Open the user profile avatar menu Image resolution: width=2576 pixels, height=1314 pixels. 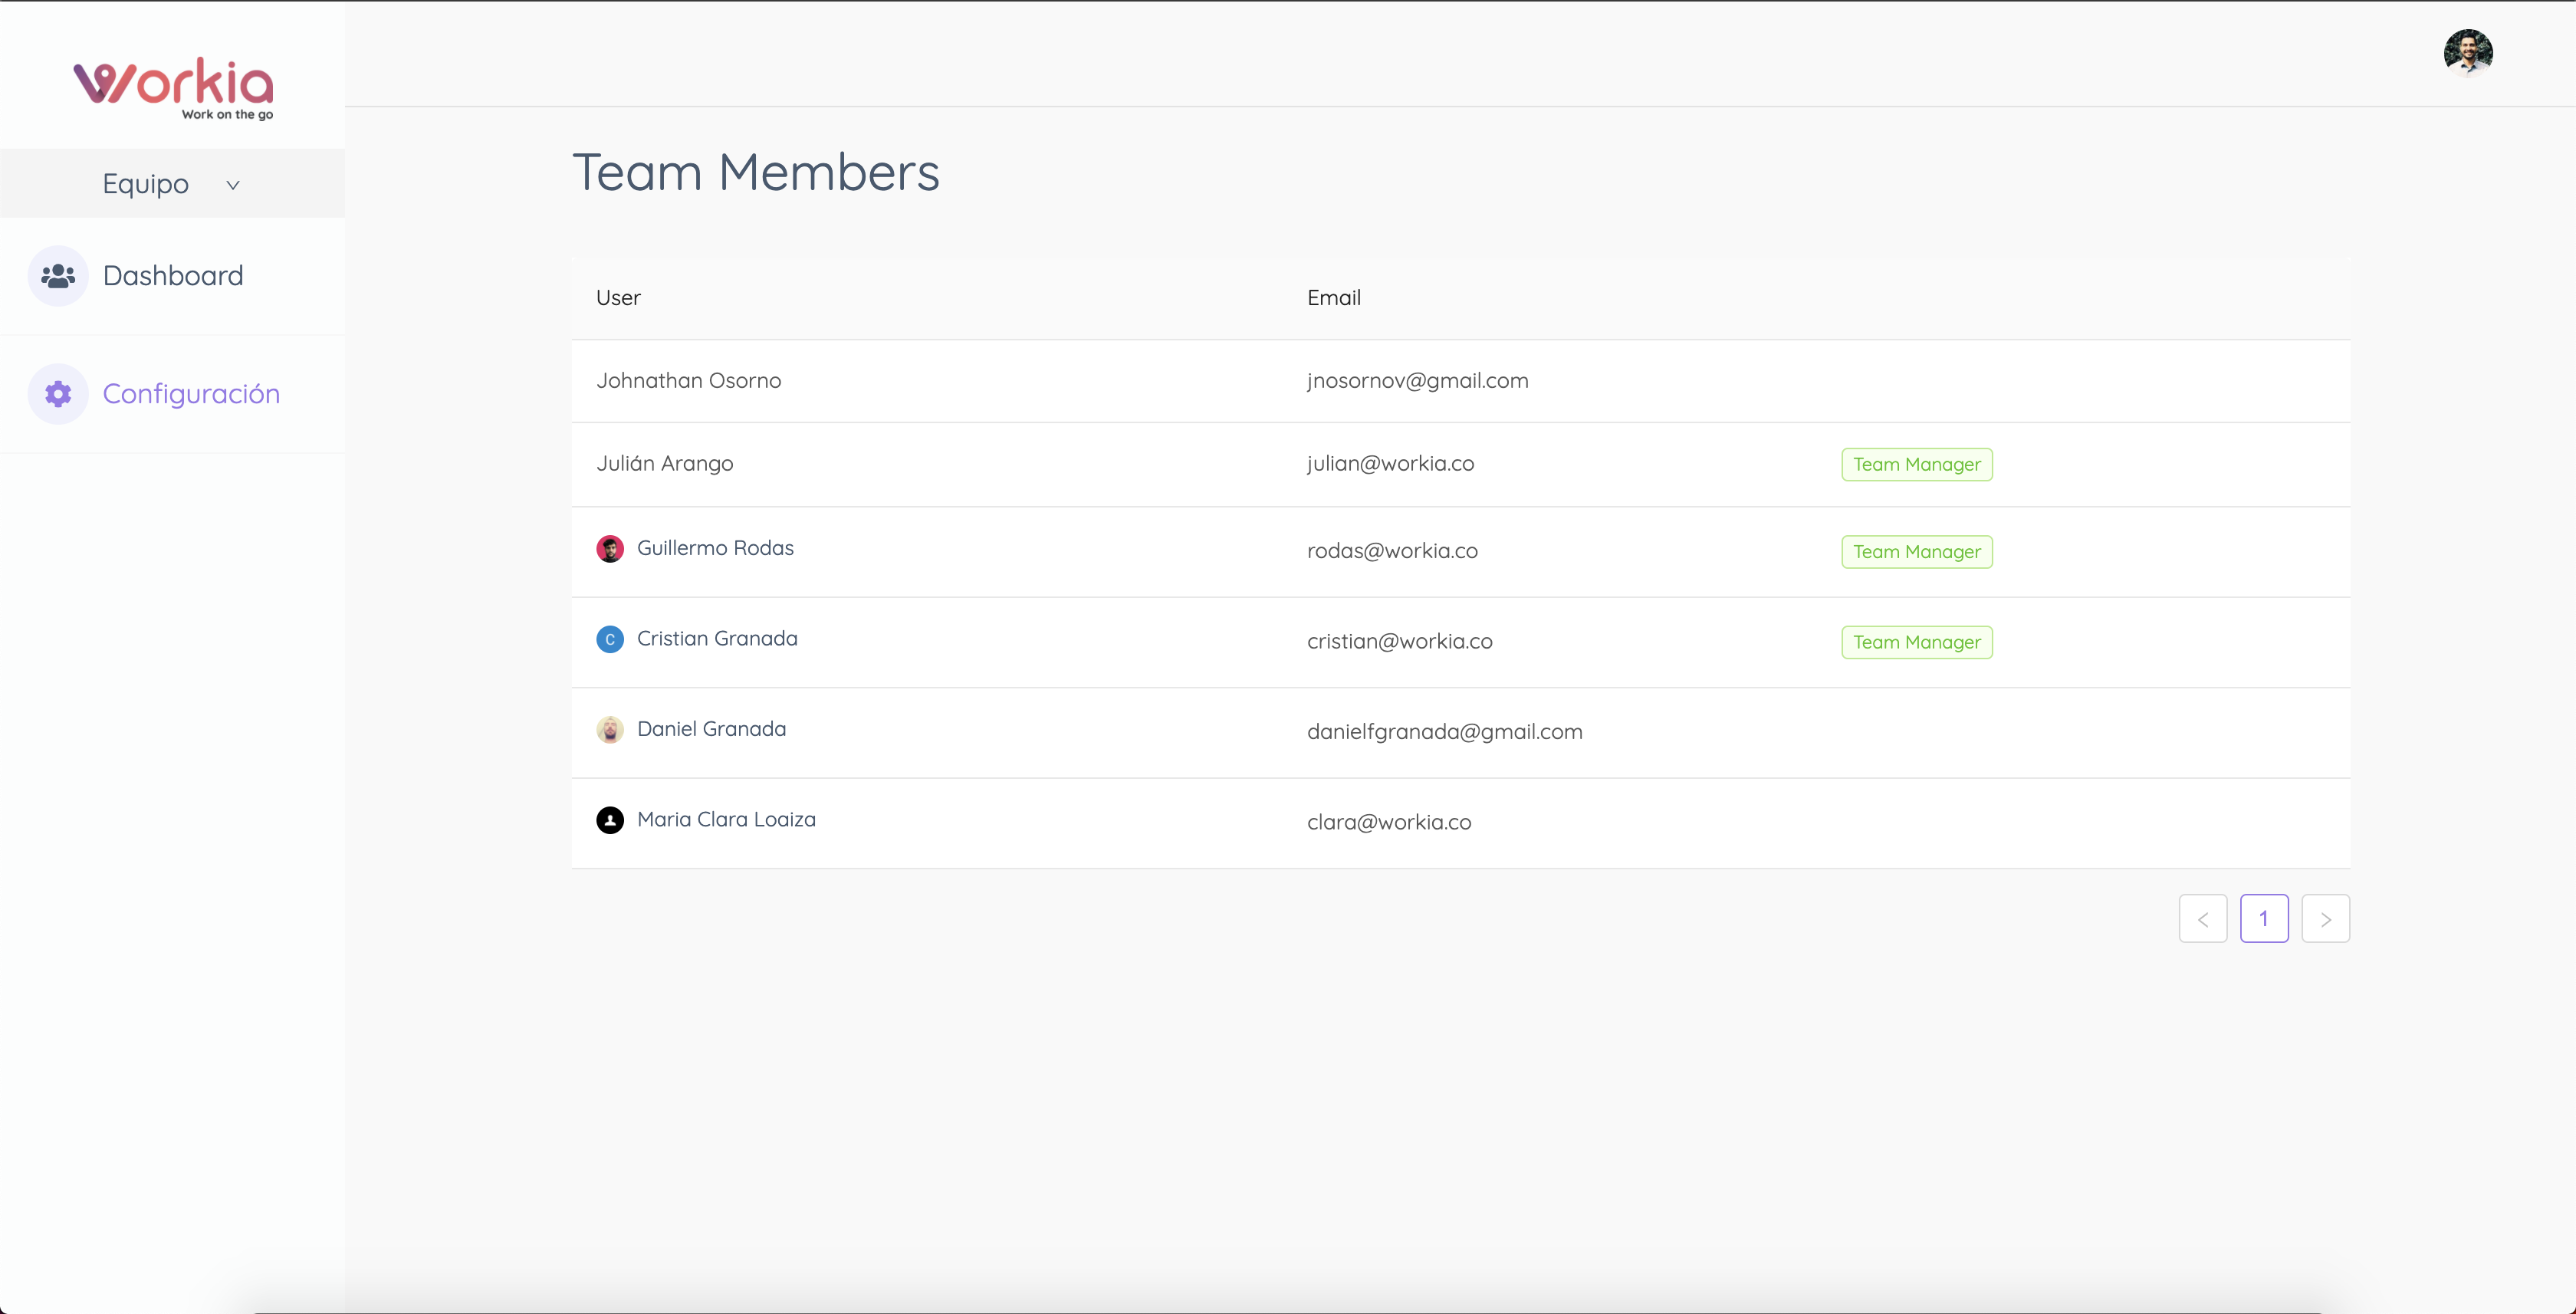[x=2467, y=53]
